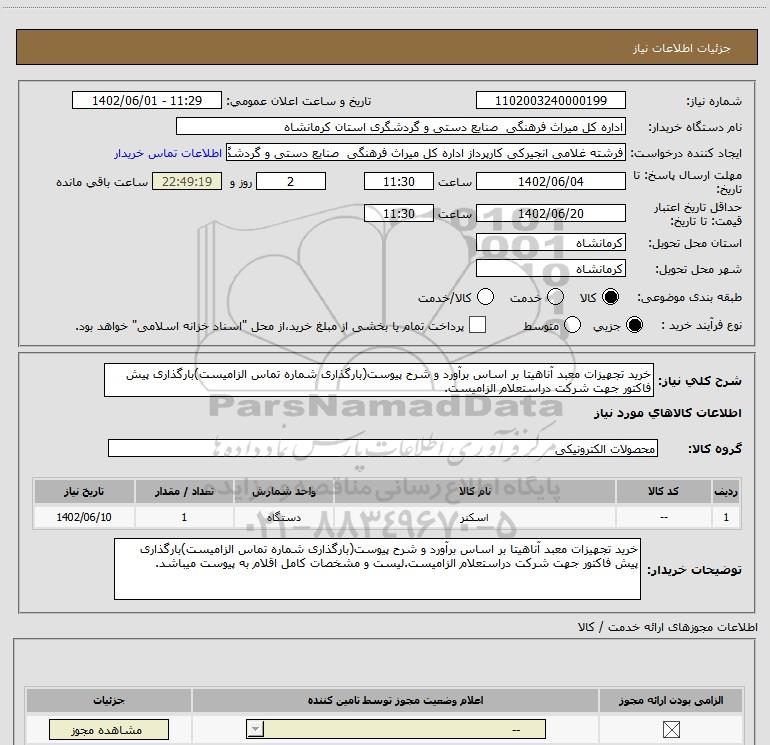Click the delivery province field کرمانشاه
Image resolution: width=770 pixels, height=745 pixels.
point(550,242)
